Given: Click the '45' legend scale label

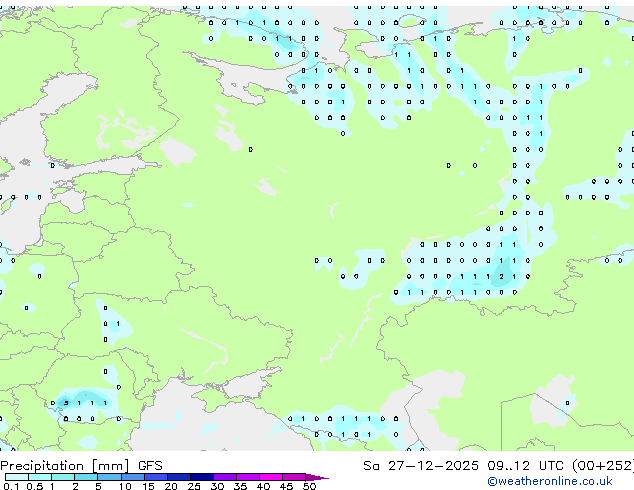Looking at the screenshot, I should (286, 486).
